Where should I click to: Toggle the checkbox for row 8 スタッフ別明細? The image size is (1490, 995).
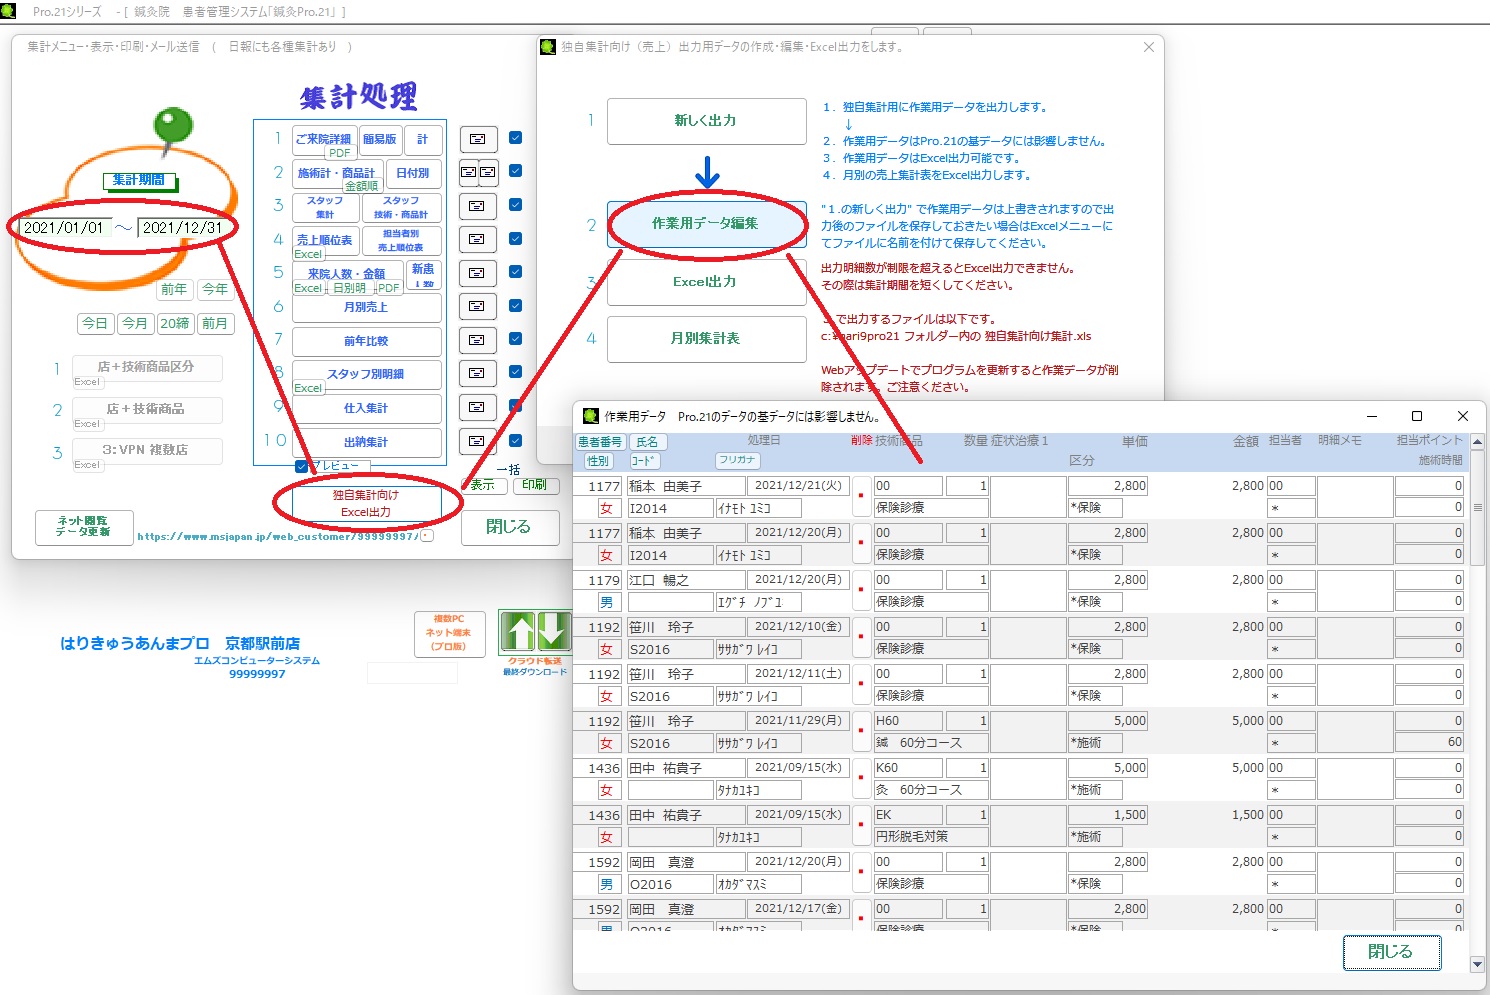[x=516, y=372]
